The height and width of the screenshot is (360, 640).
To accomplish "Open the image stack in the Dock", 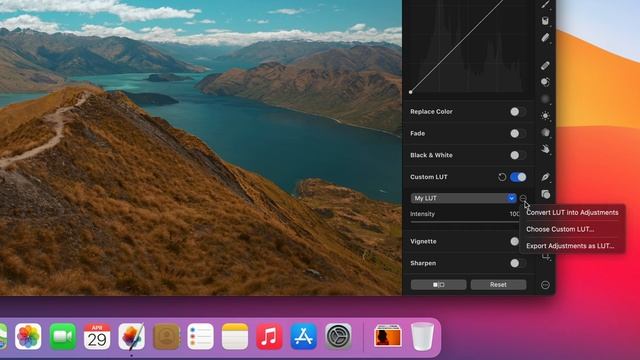I will (x=388, y=336).
